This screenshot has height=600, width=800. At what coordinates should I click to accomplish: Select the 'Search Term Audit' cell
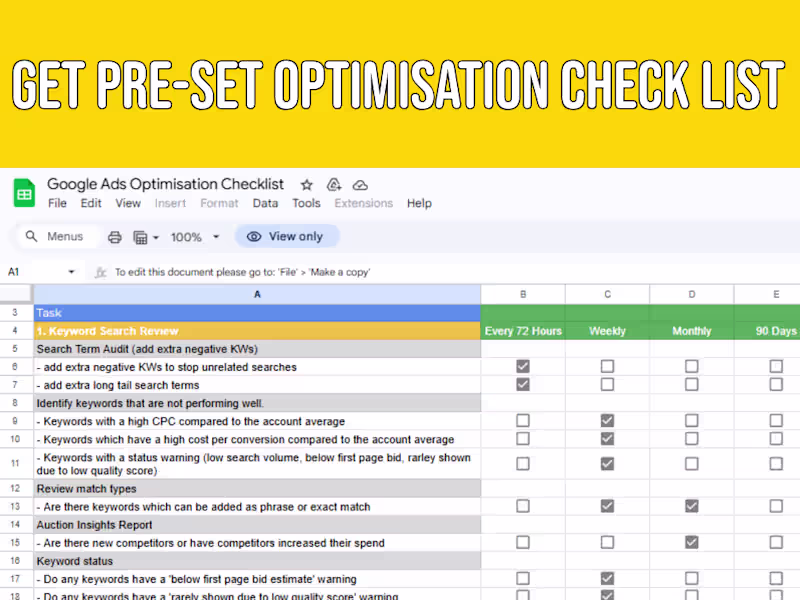tap(257, 349)
